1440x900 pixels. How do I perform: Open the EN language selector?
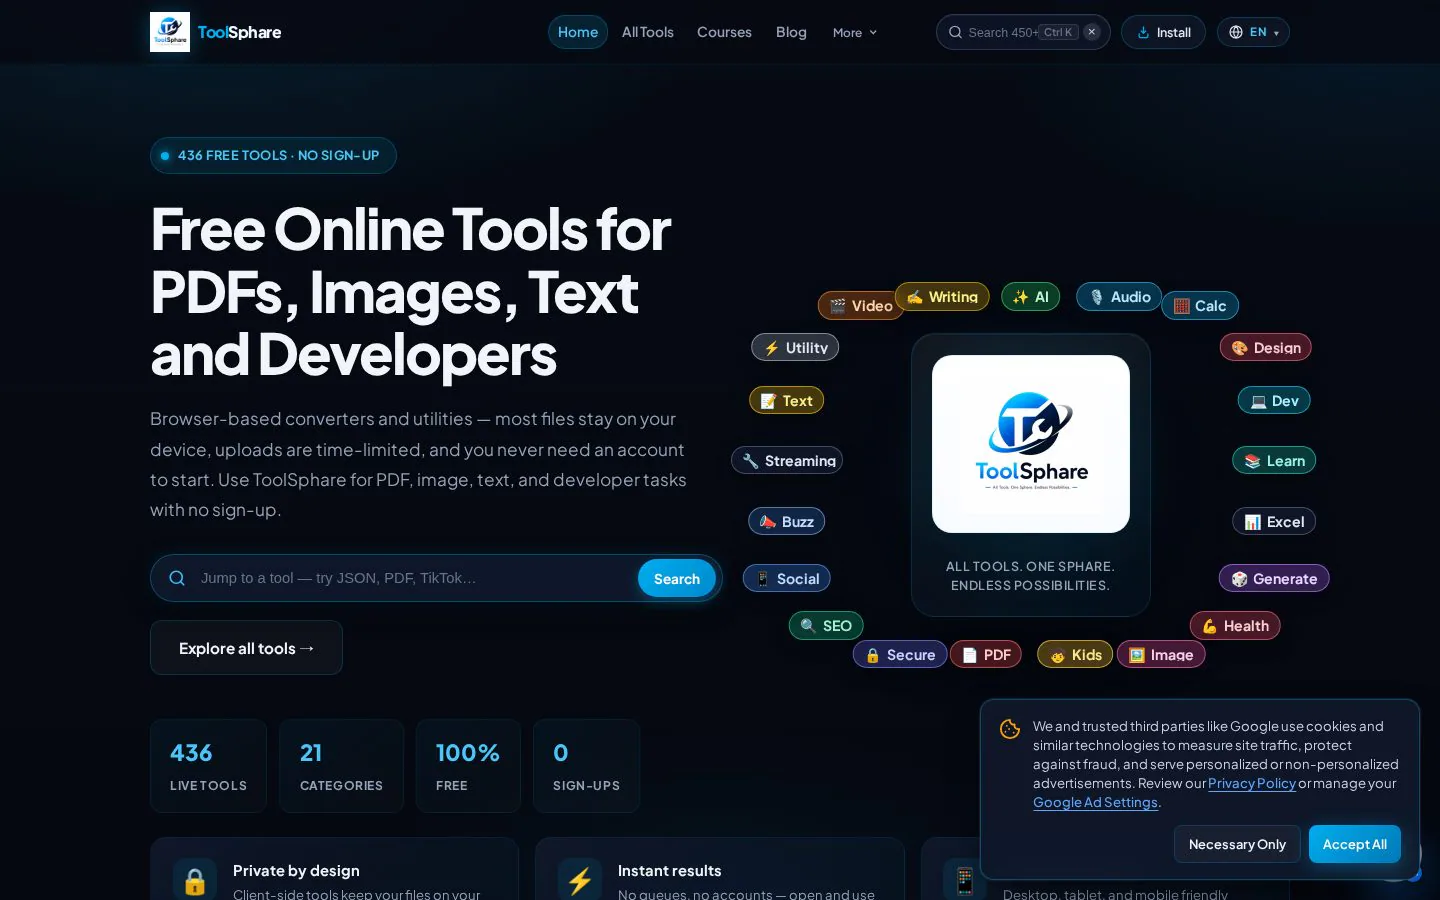[x=1253, y=32]
